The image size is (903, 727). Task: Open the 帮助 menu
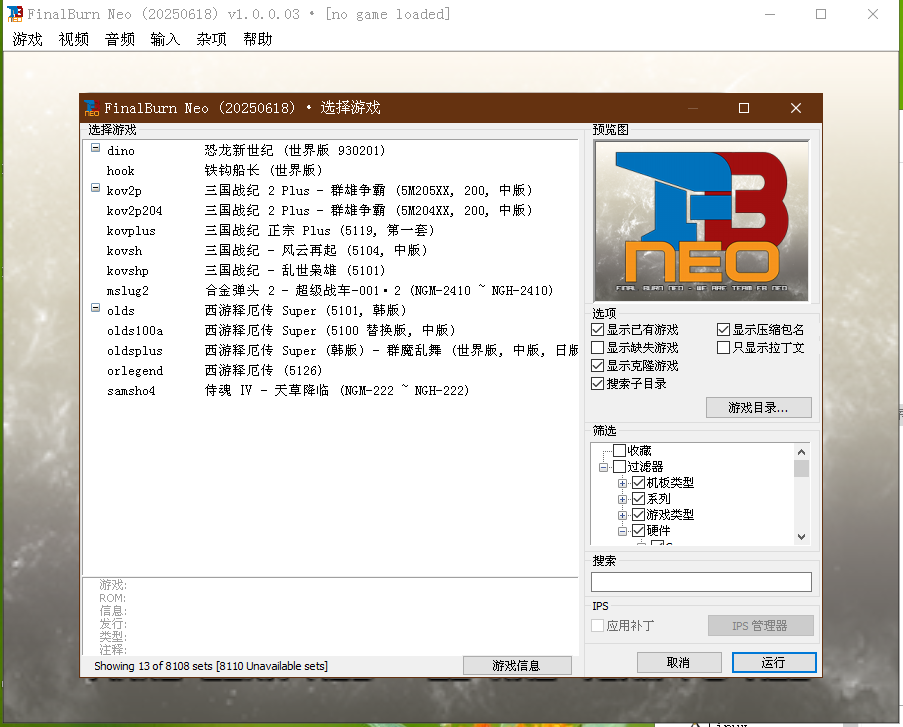(257, 39)
